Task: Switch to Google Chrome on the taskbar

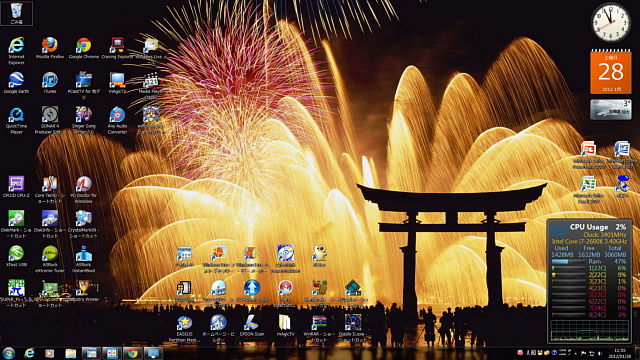Action: (132, 353)
